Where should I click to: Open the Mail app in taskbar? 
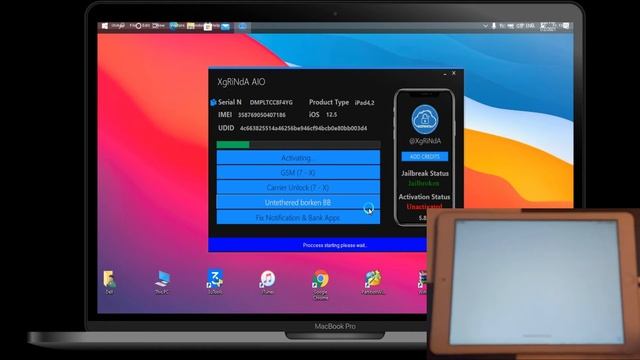pyautogui.click(x=225, y=27)
